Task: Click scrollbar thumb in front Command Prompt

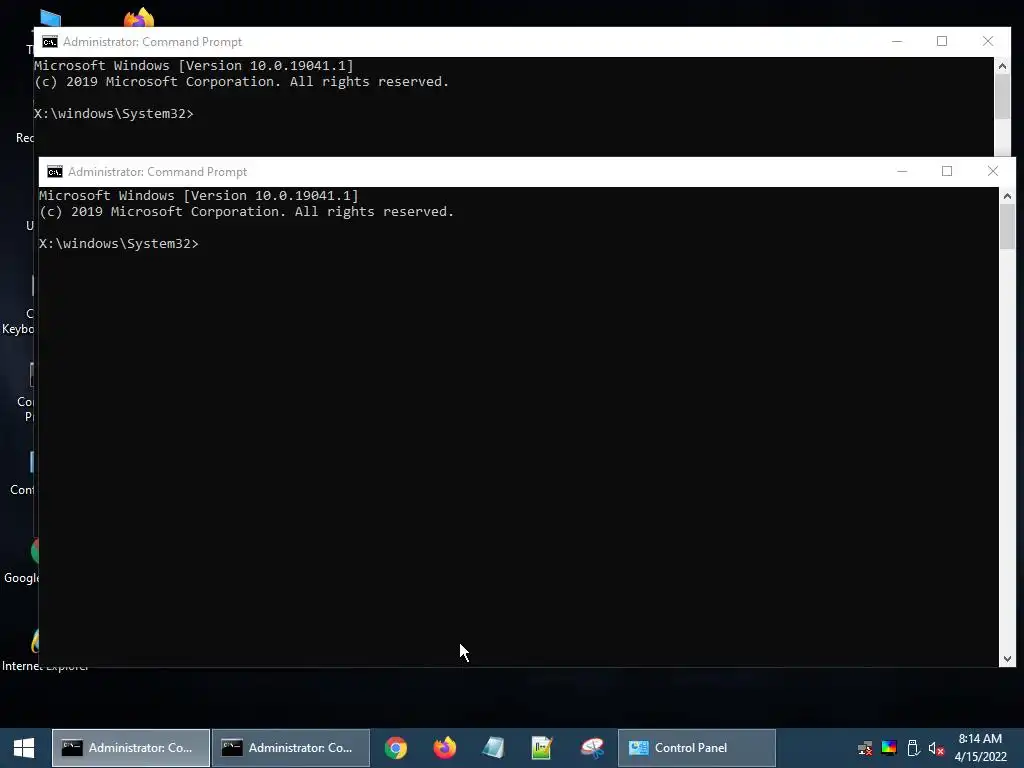Action: (1007, 226)
